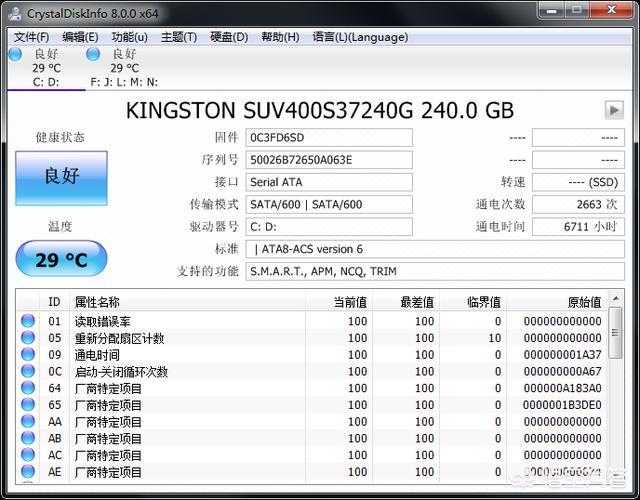Click the 临界值 column header

point(473,302)
